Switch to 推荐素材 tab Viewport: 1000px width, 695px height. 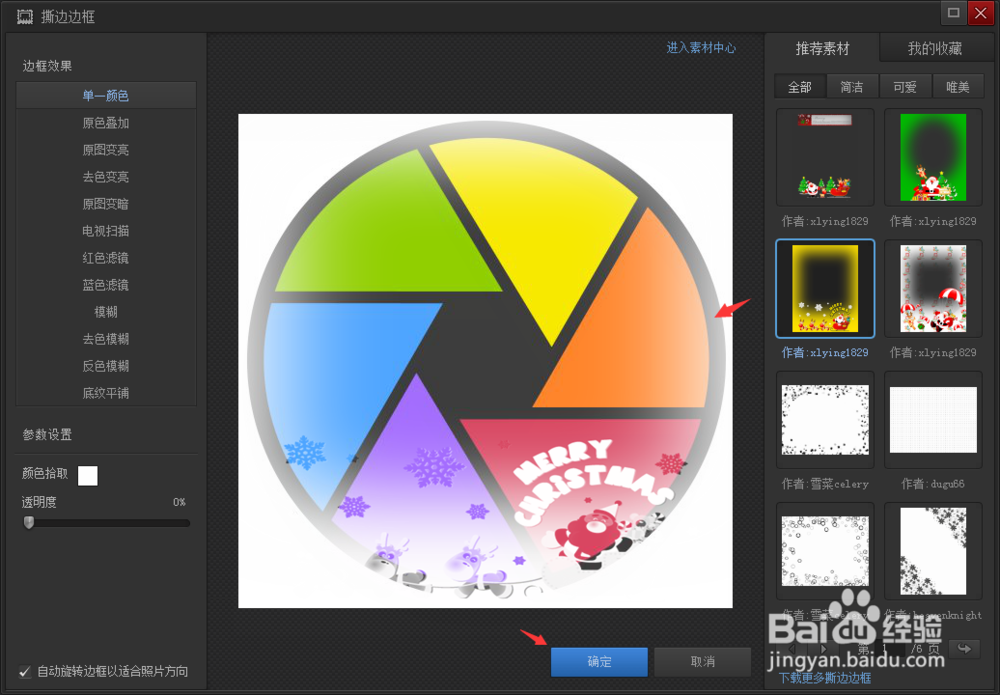tap(822, 48)
